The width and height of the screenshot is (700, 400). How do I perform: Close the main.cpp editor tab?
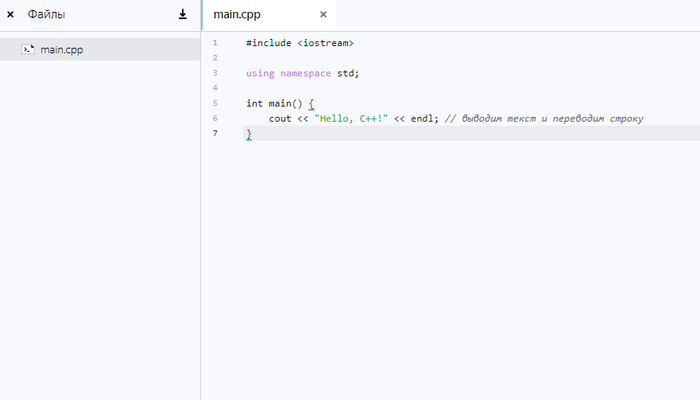point(323,15)
